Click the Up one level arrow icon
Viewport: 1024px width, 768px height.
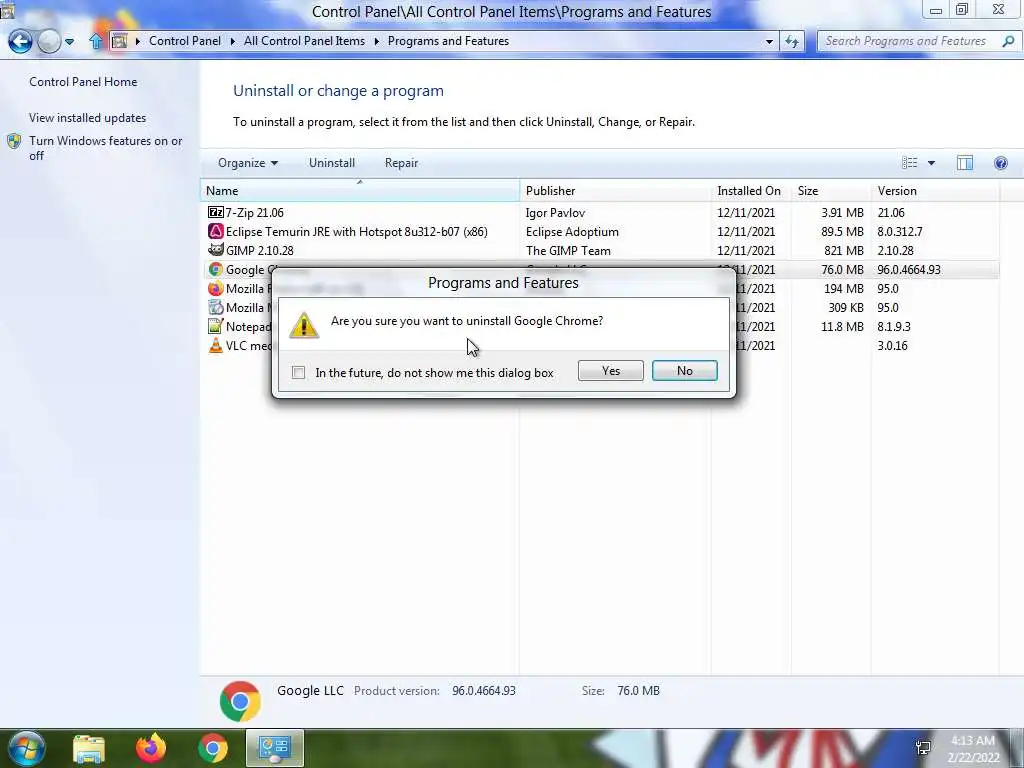96,41
